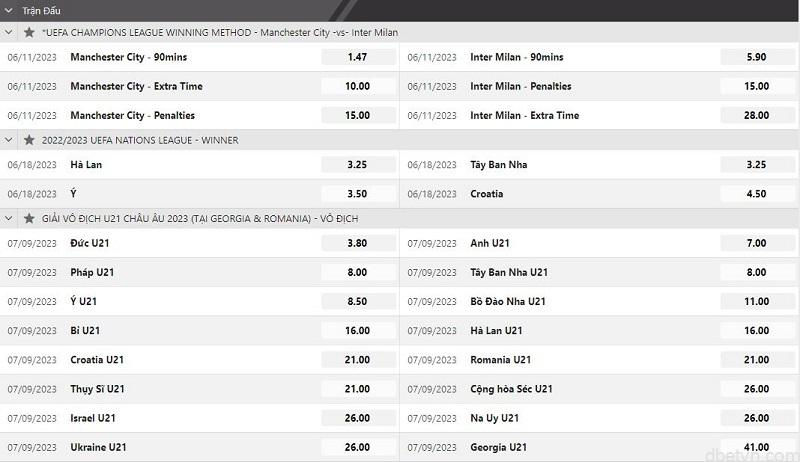This screenshot has width=800, height=462.
Task: Choose Bỉ U21 odds 16.00
Action: [358, 330]
